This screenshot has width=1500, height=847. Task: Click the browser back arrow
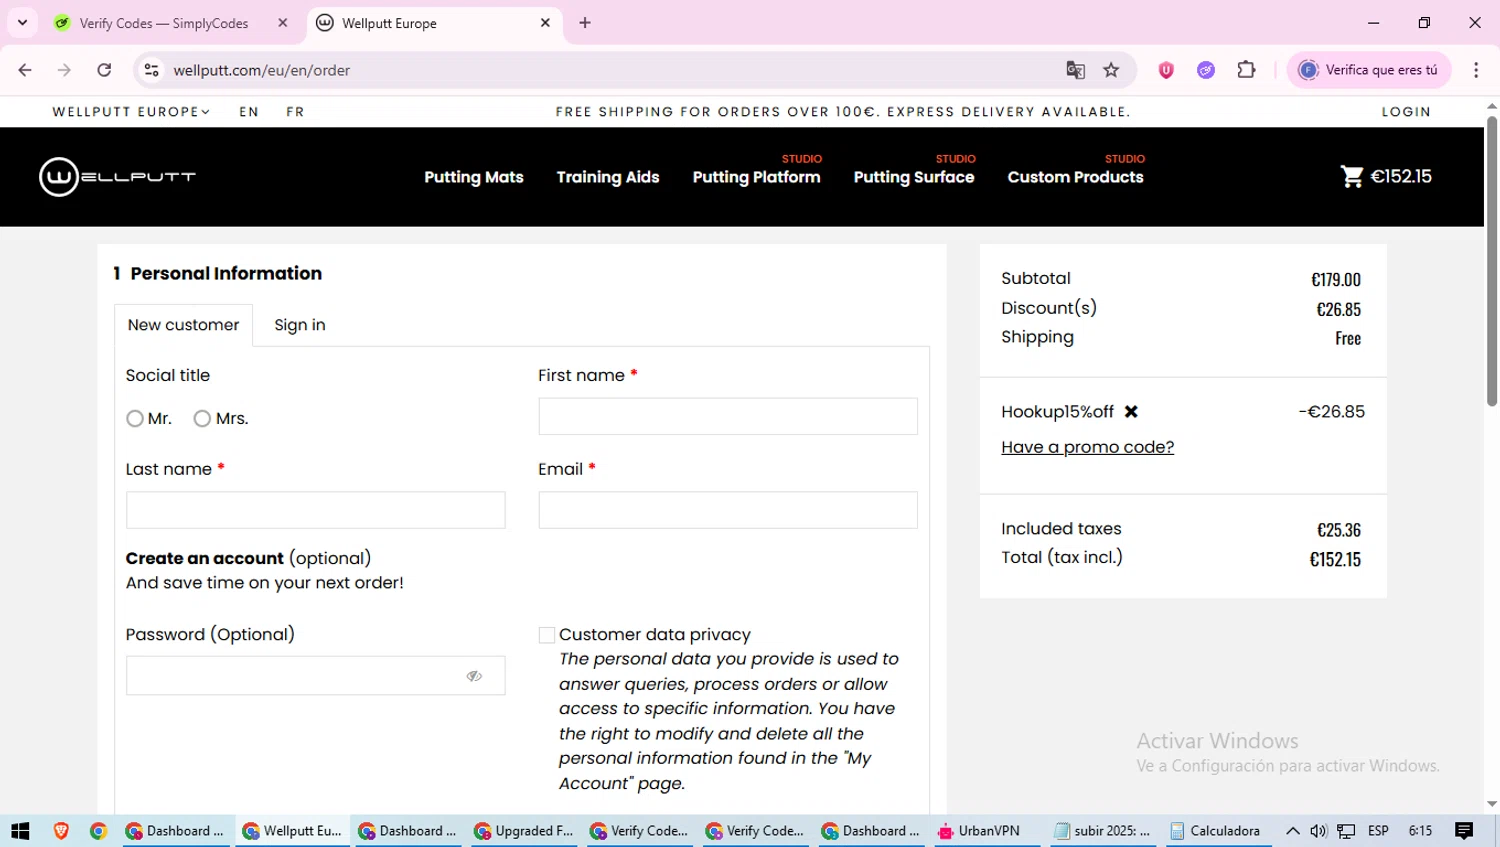(25, 70)
